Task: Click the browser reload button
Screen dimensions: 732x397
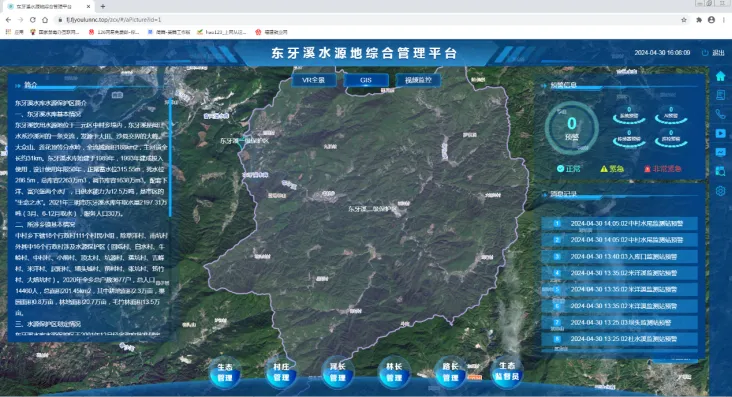Action: tap(33, 20)
